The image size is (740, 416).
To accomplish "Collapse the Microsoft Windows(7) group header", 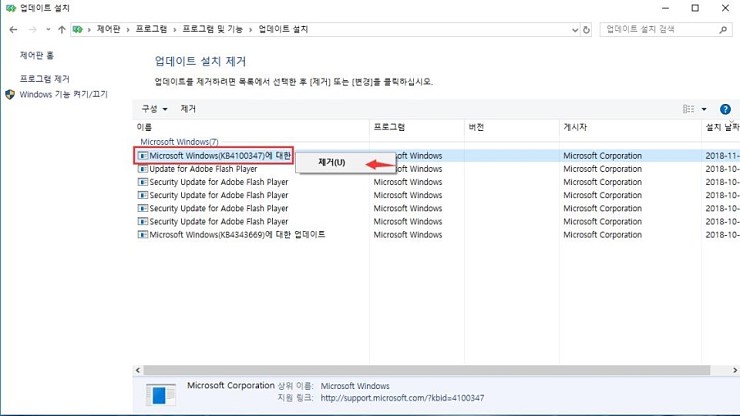I will tap(179, 142).
